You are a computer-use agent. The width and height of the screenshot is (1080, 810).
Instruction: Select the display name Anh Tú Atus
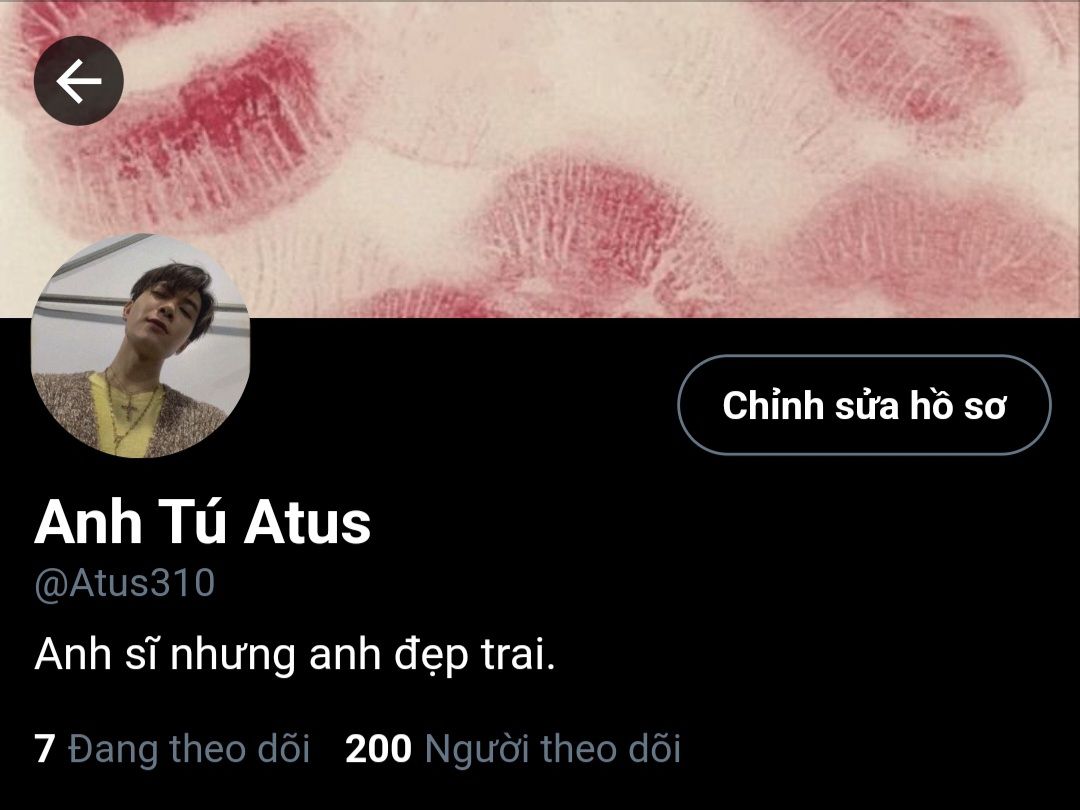202,522
